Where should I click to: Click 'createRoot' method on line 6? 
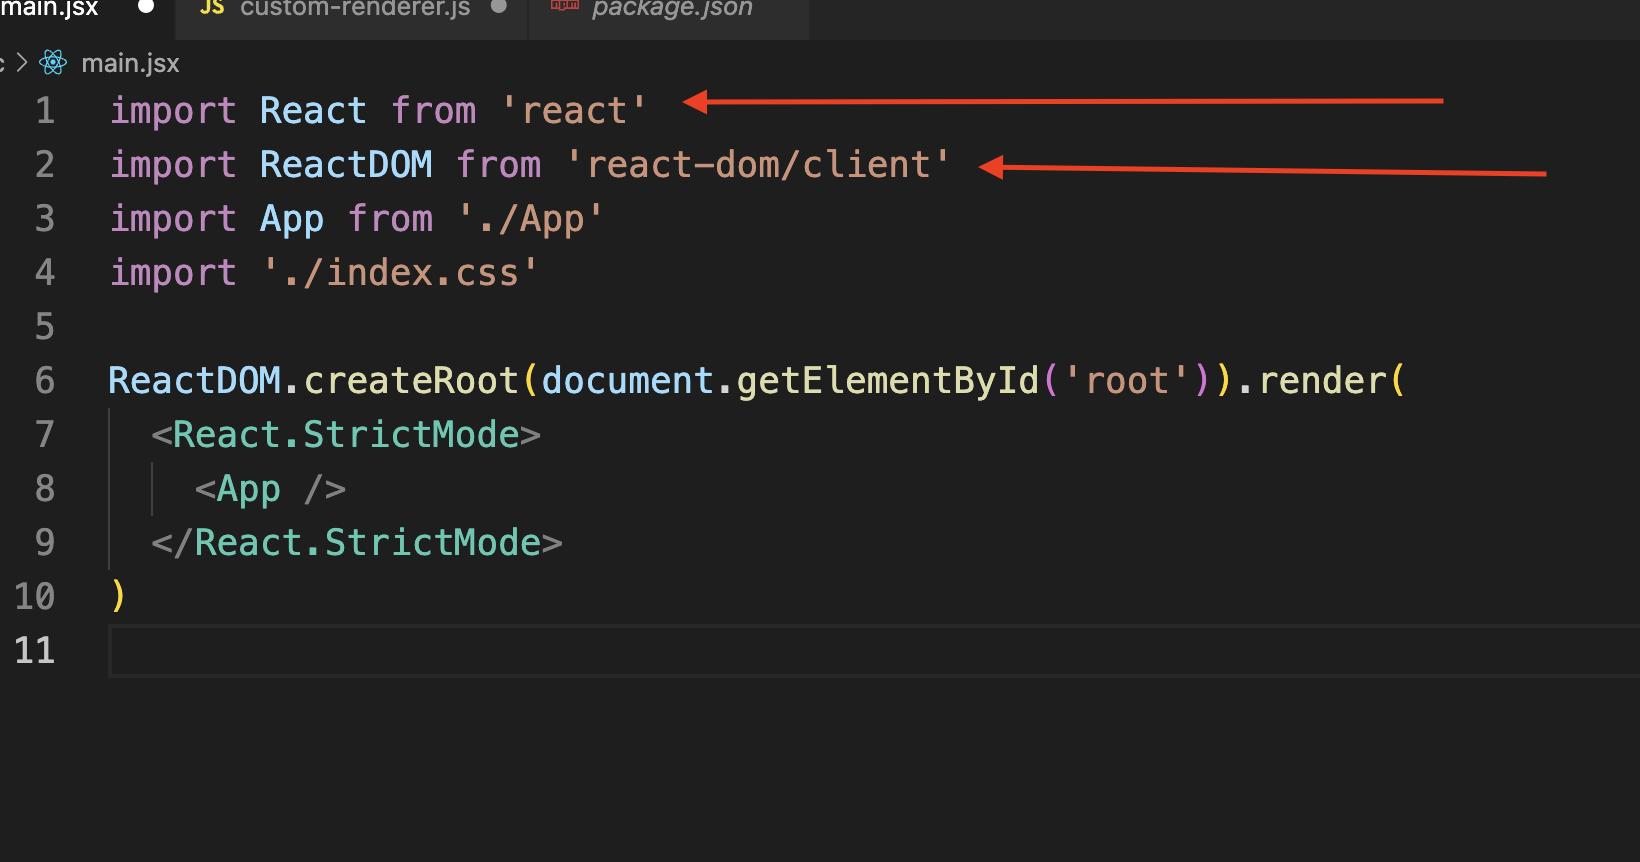[411, 380]
